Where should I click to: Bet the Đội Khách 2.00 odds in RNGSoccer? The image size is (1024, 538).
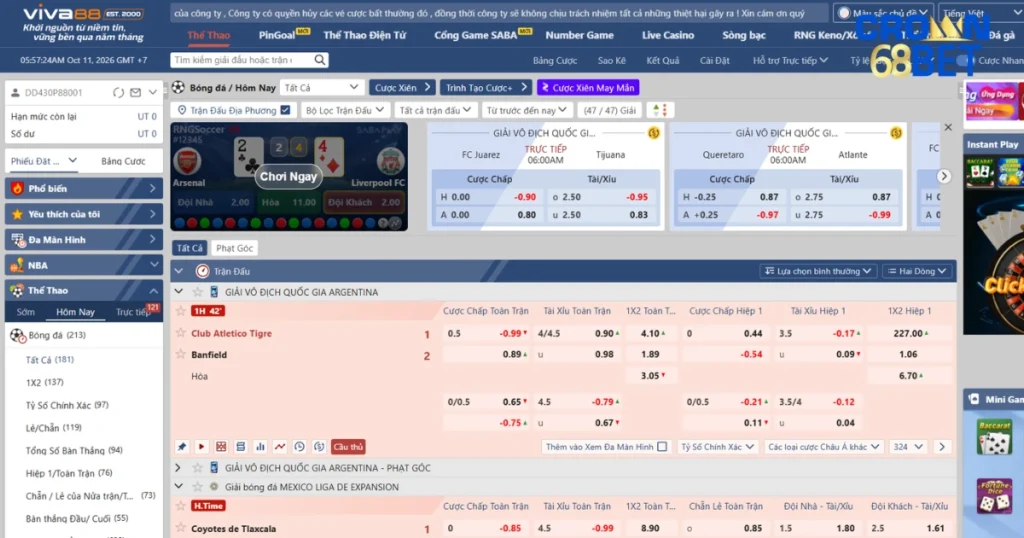(364, 202)
